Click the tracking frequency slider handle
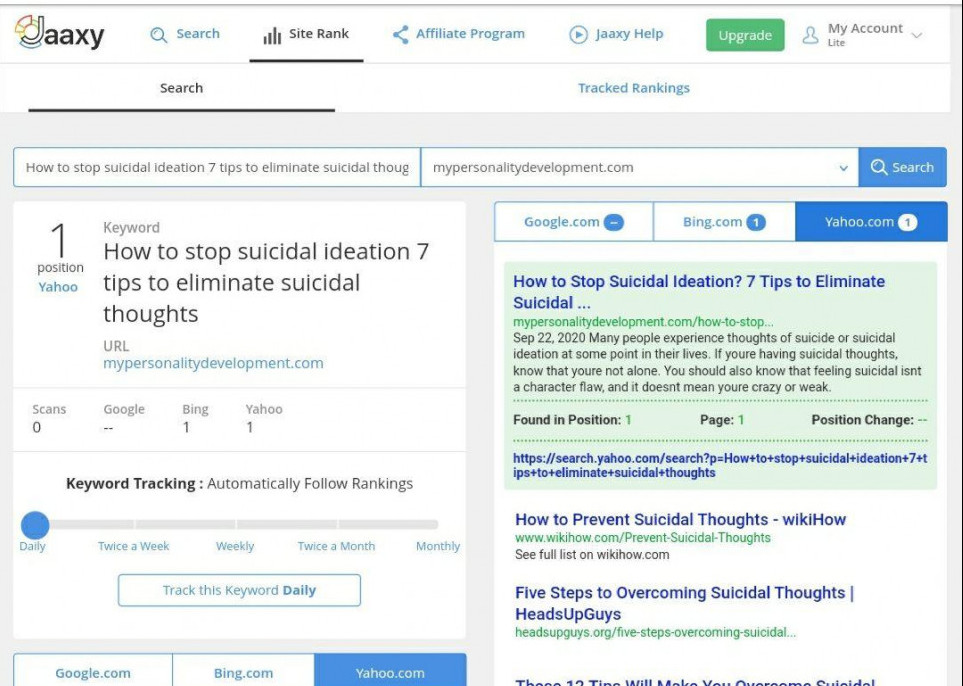963x686 pixels. tap(35, 525)
